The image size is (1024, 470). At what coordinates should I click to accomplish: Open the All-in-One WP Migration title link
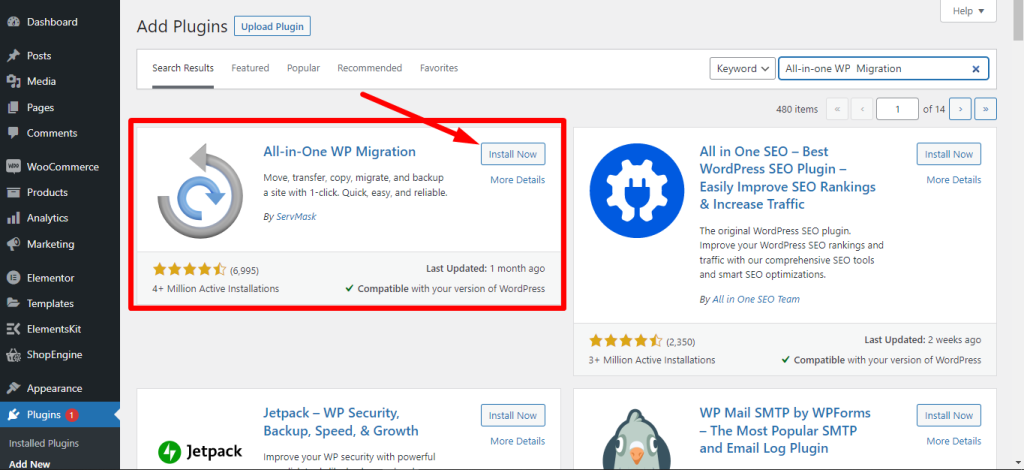[x=340, y=151]
